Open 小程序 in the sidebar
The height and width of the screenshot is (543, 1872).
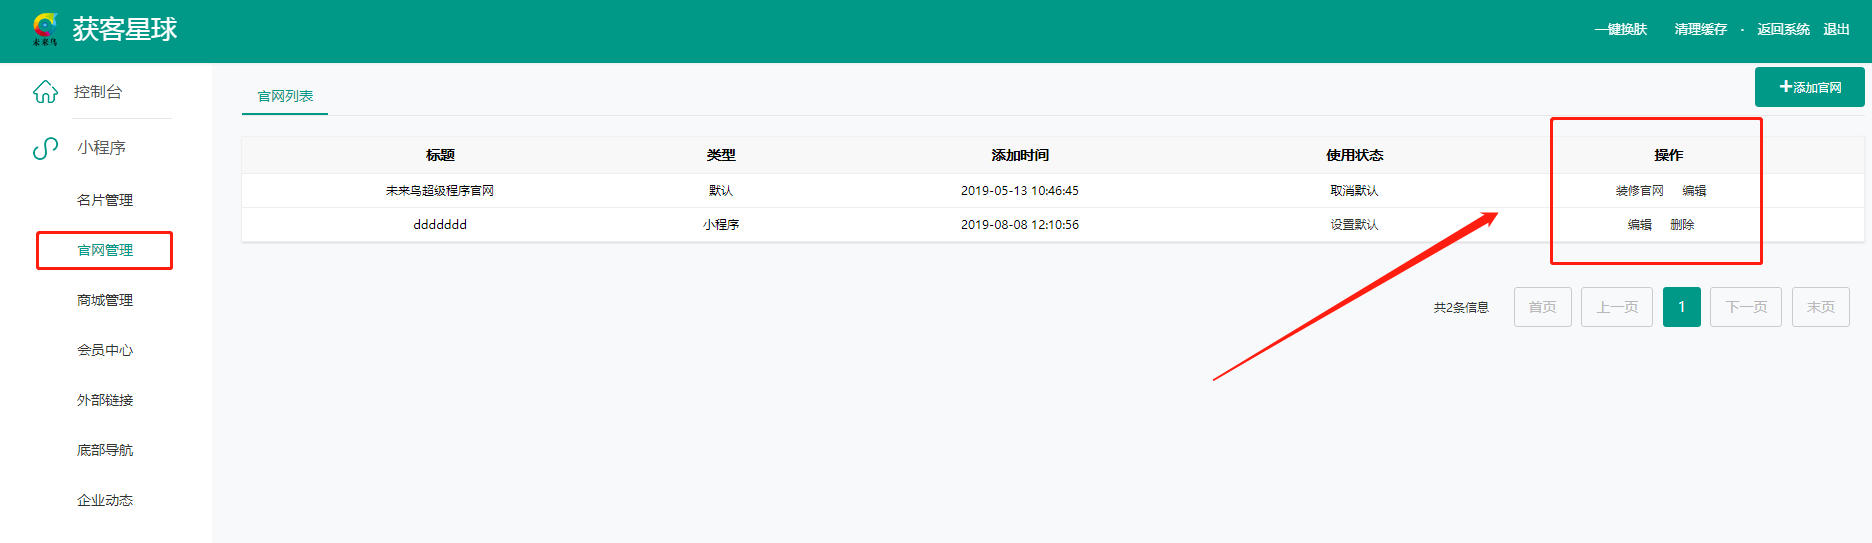[102, 148]
